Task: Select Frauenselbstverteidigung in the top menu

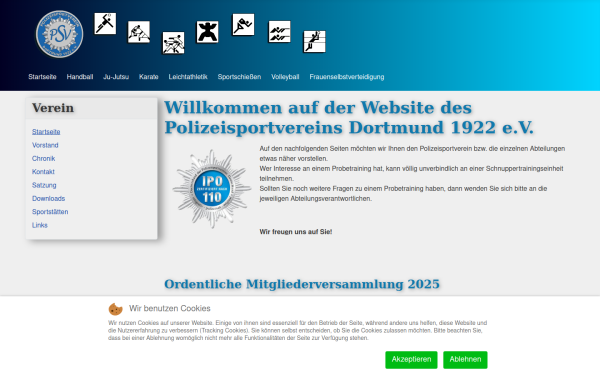Action: [x=347, y=77]
